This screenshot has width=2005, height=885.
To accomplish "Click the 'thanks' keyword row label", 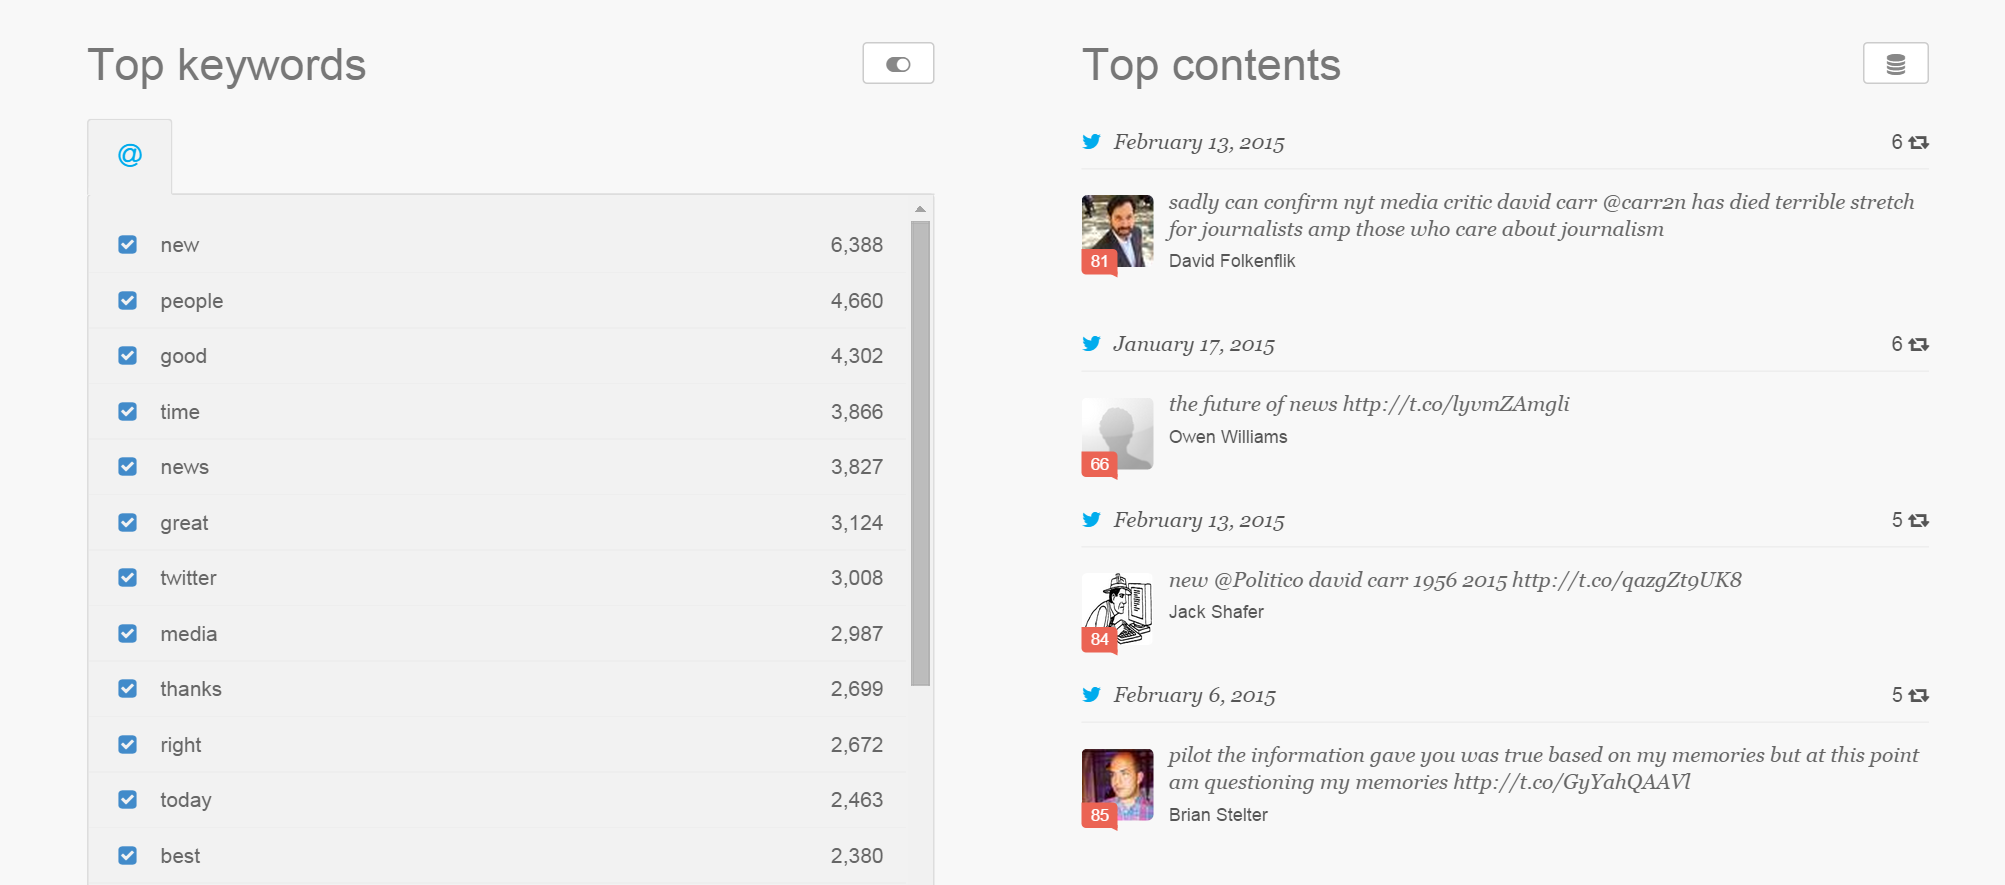I will (191, 689).
